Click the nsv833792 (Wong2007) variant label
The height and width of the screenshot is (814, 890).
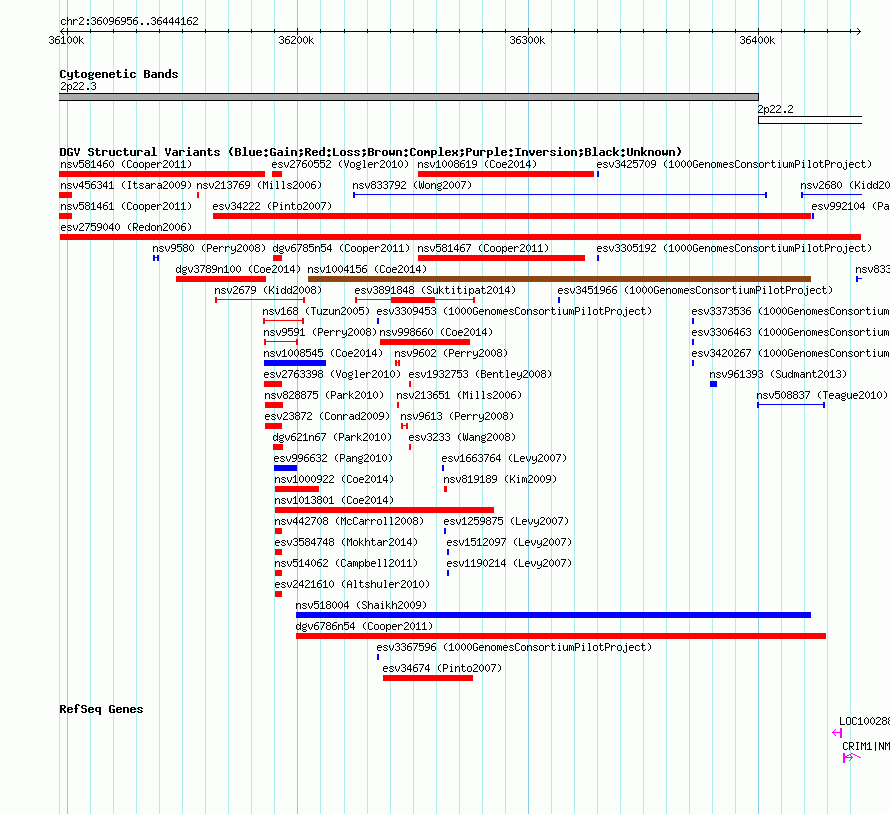point(412,185)
